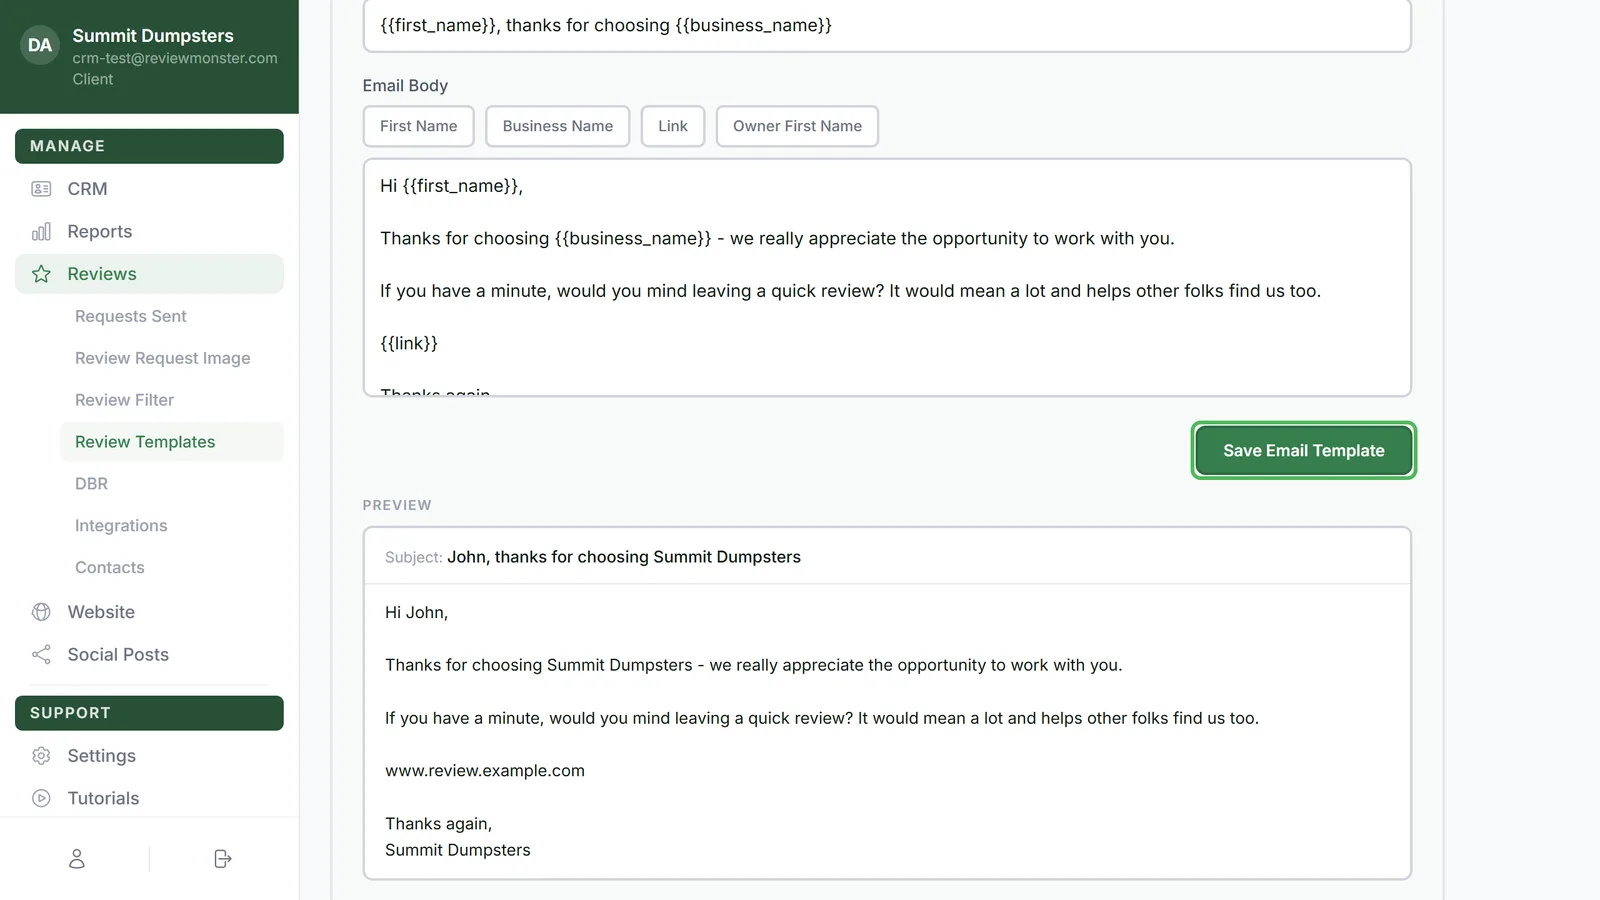
Task: Click the Reviews star icon
Action: point(41,274)
